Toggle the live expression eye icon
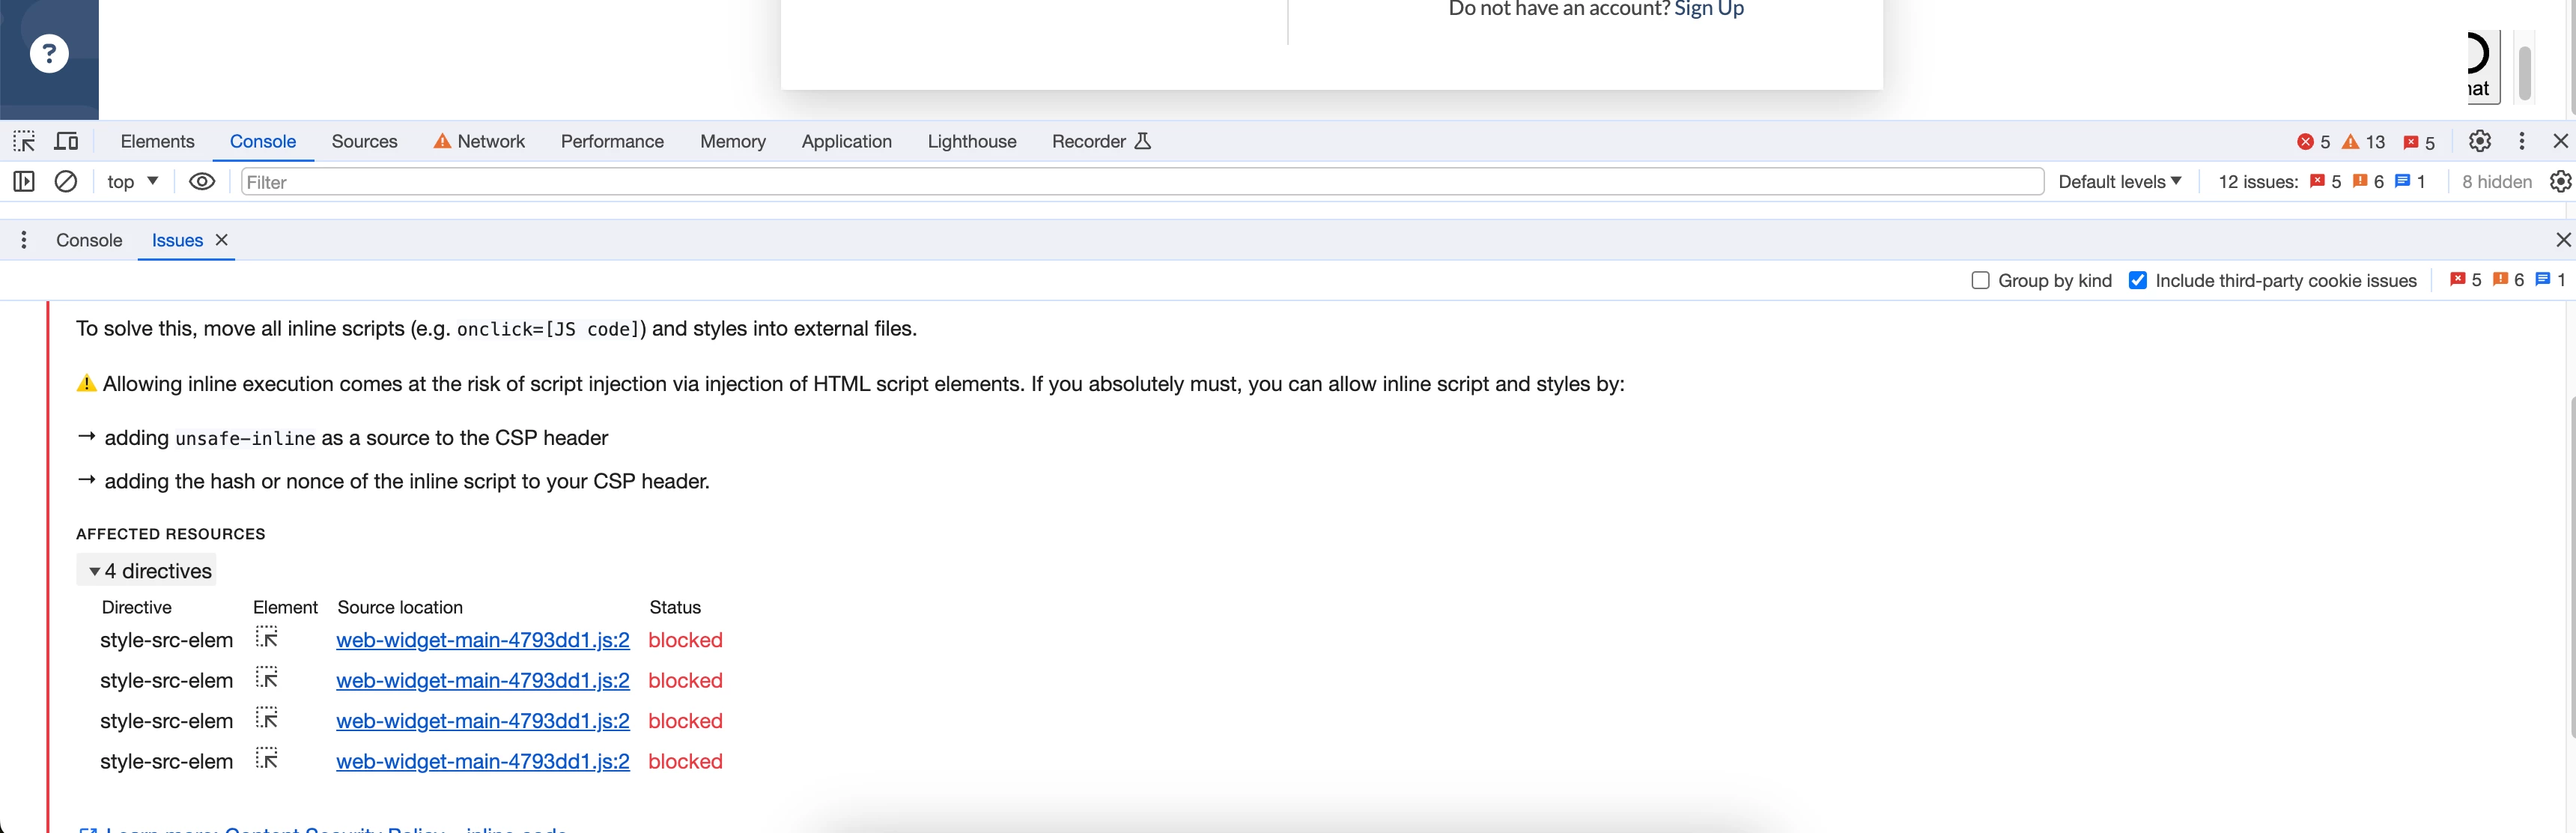This screenshot has height=833, width=2576. coord(202,181)
